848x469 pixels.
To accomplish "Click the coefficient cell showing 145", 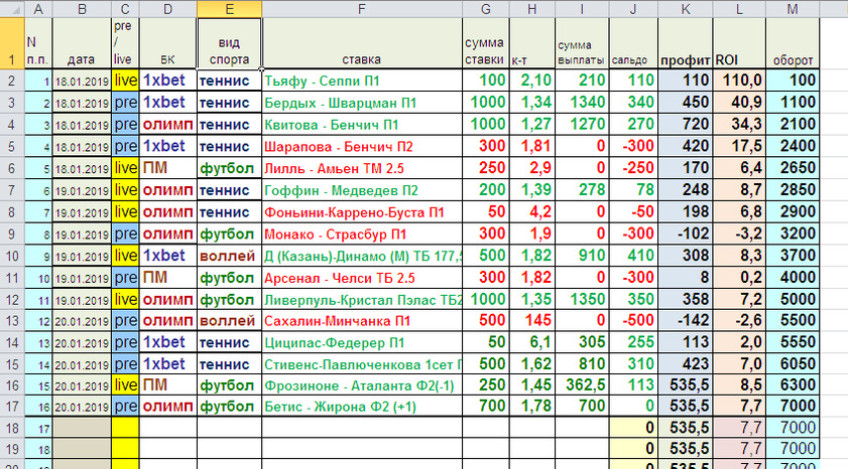I will [x=532, y=320].
